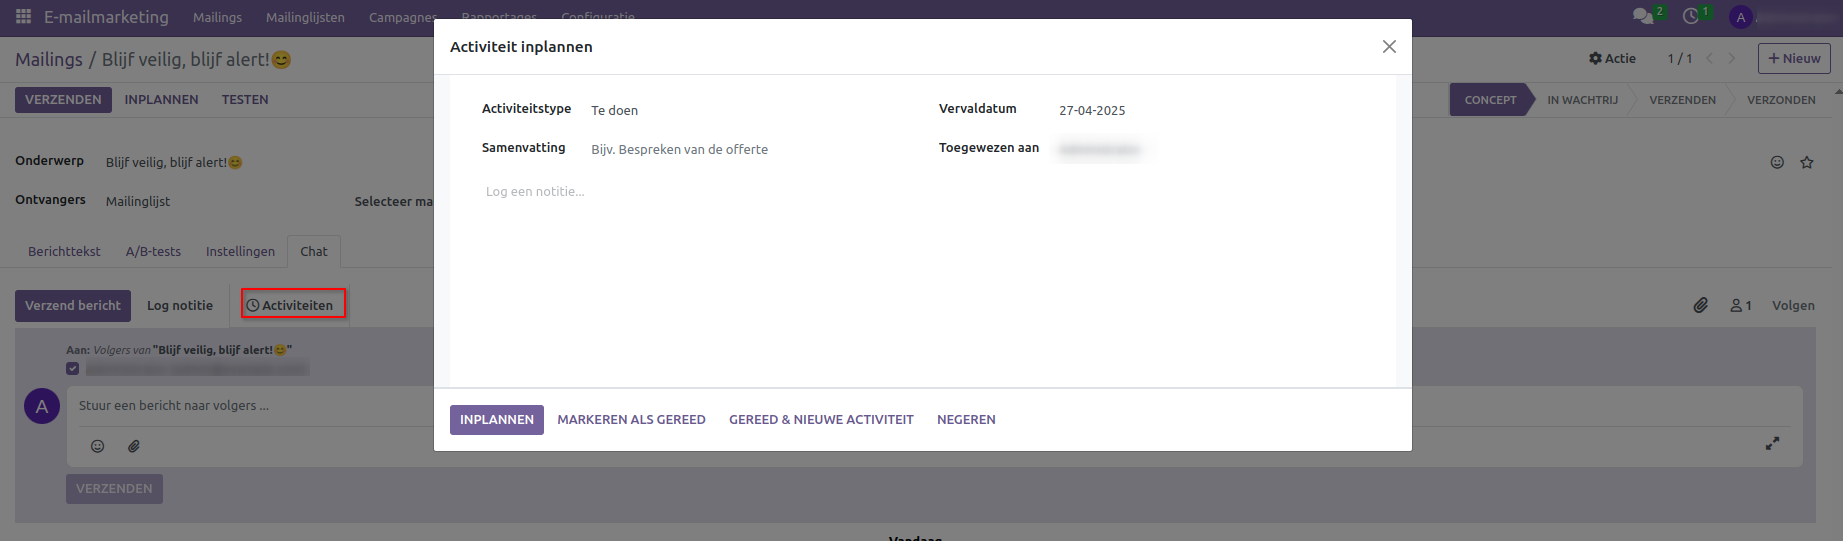This screenshot has height=541, width=1843.
Task: Select the Concept status stage
Action: [x=1490, y=100]
